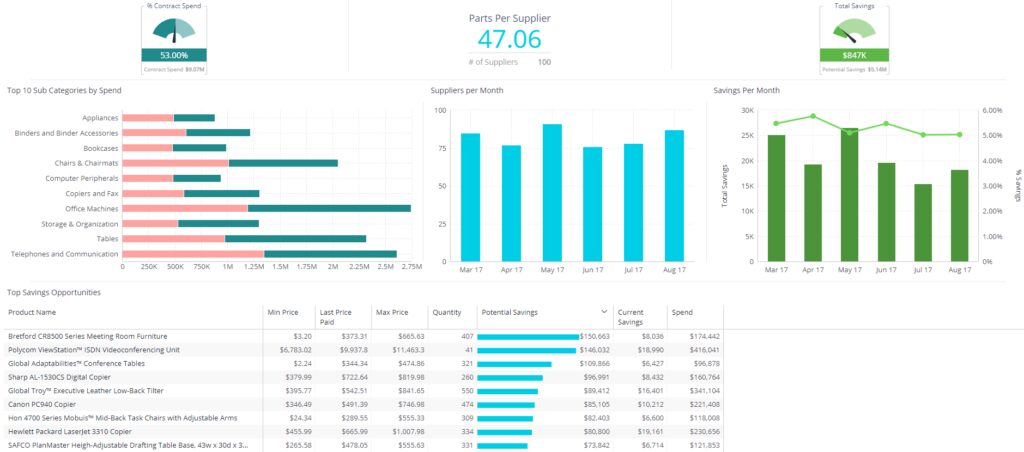The width and height of the screenshot is (1024, 452).
Task: Open the Sharp AL-1530CS Digital Copier row
Action: click(x=62, y=377)
